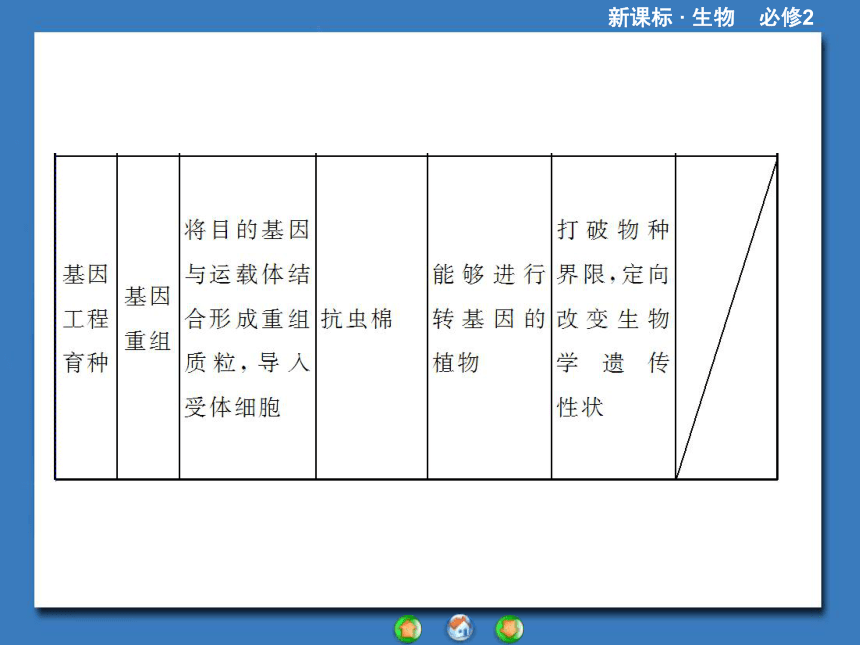This screenshot has width=860, height=645.
Task: Click the green down-arrow next slide icon
Action: (x=510, y=629)
